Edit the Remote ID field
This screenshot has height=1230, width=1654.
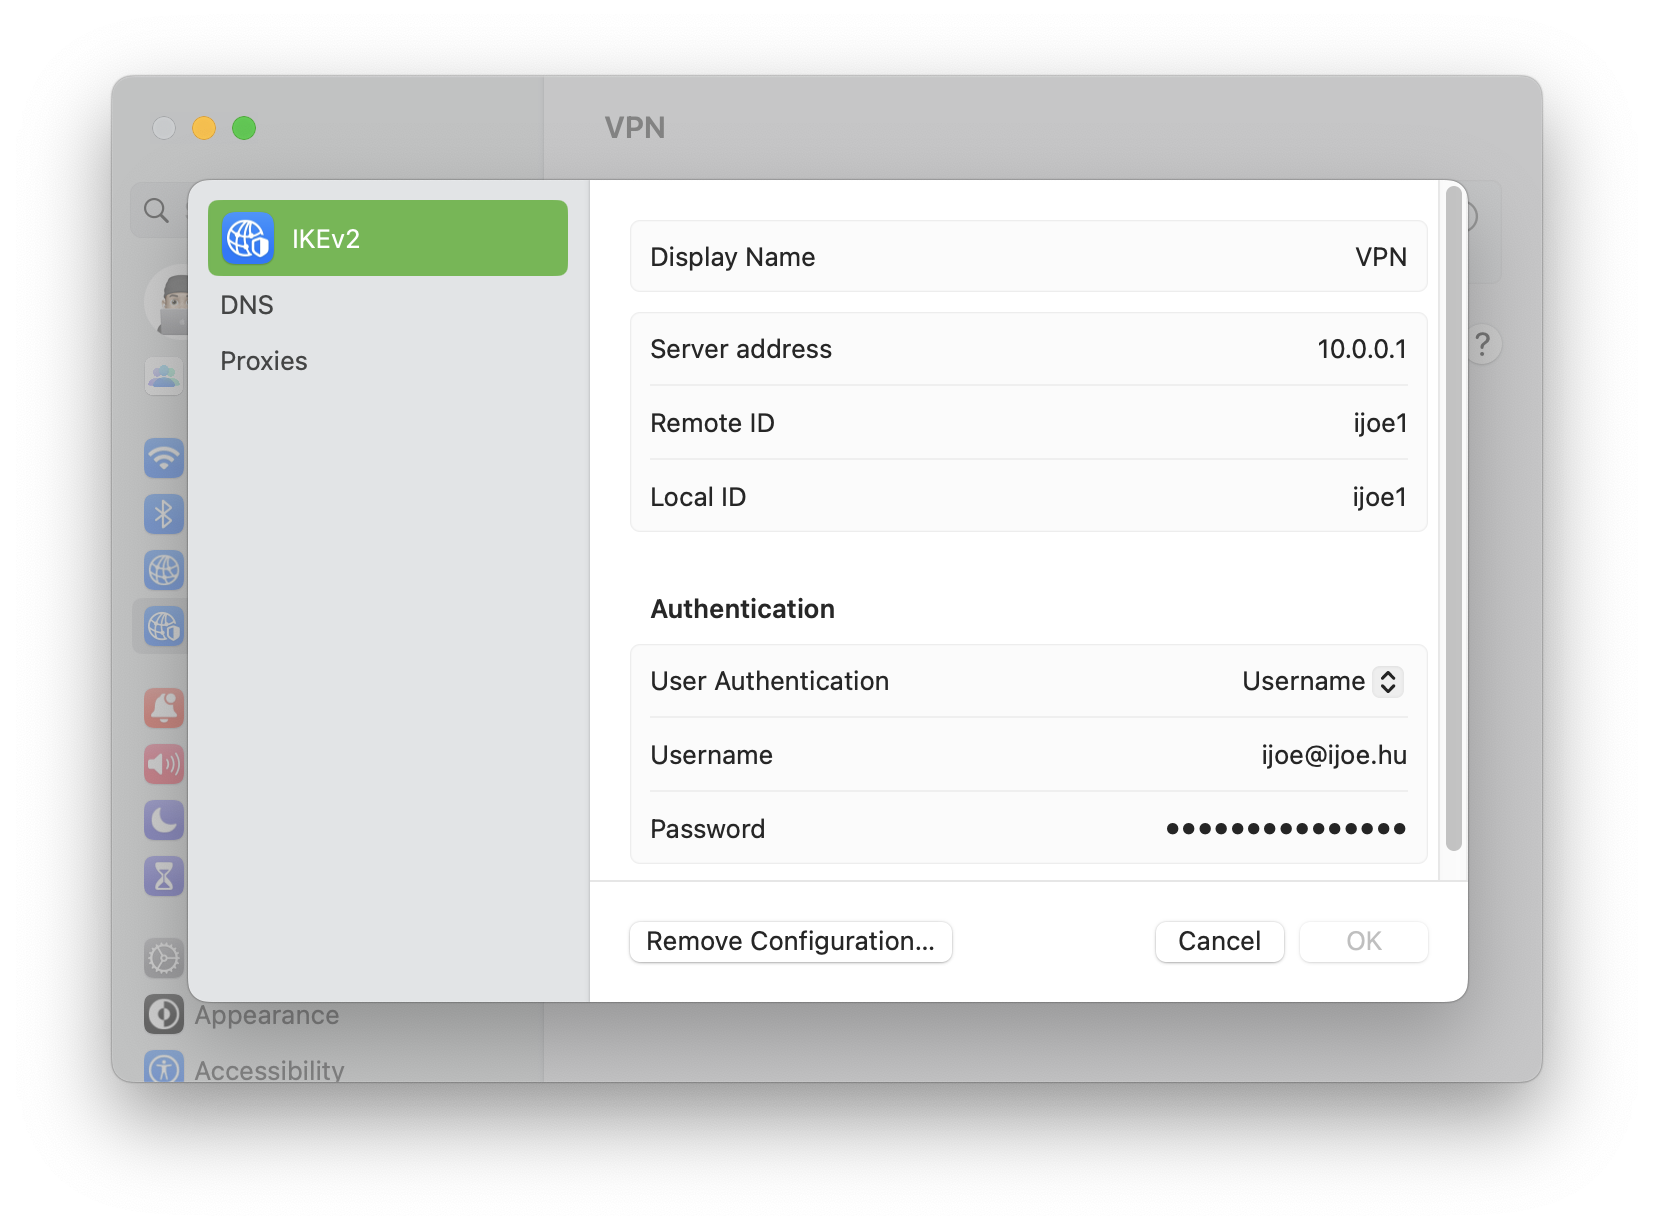[1028, 423]
